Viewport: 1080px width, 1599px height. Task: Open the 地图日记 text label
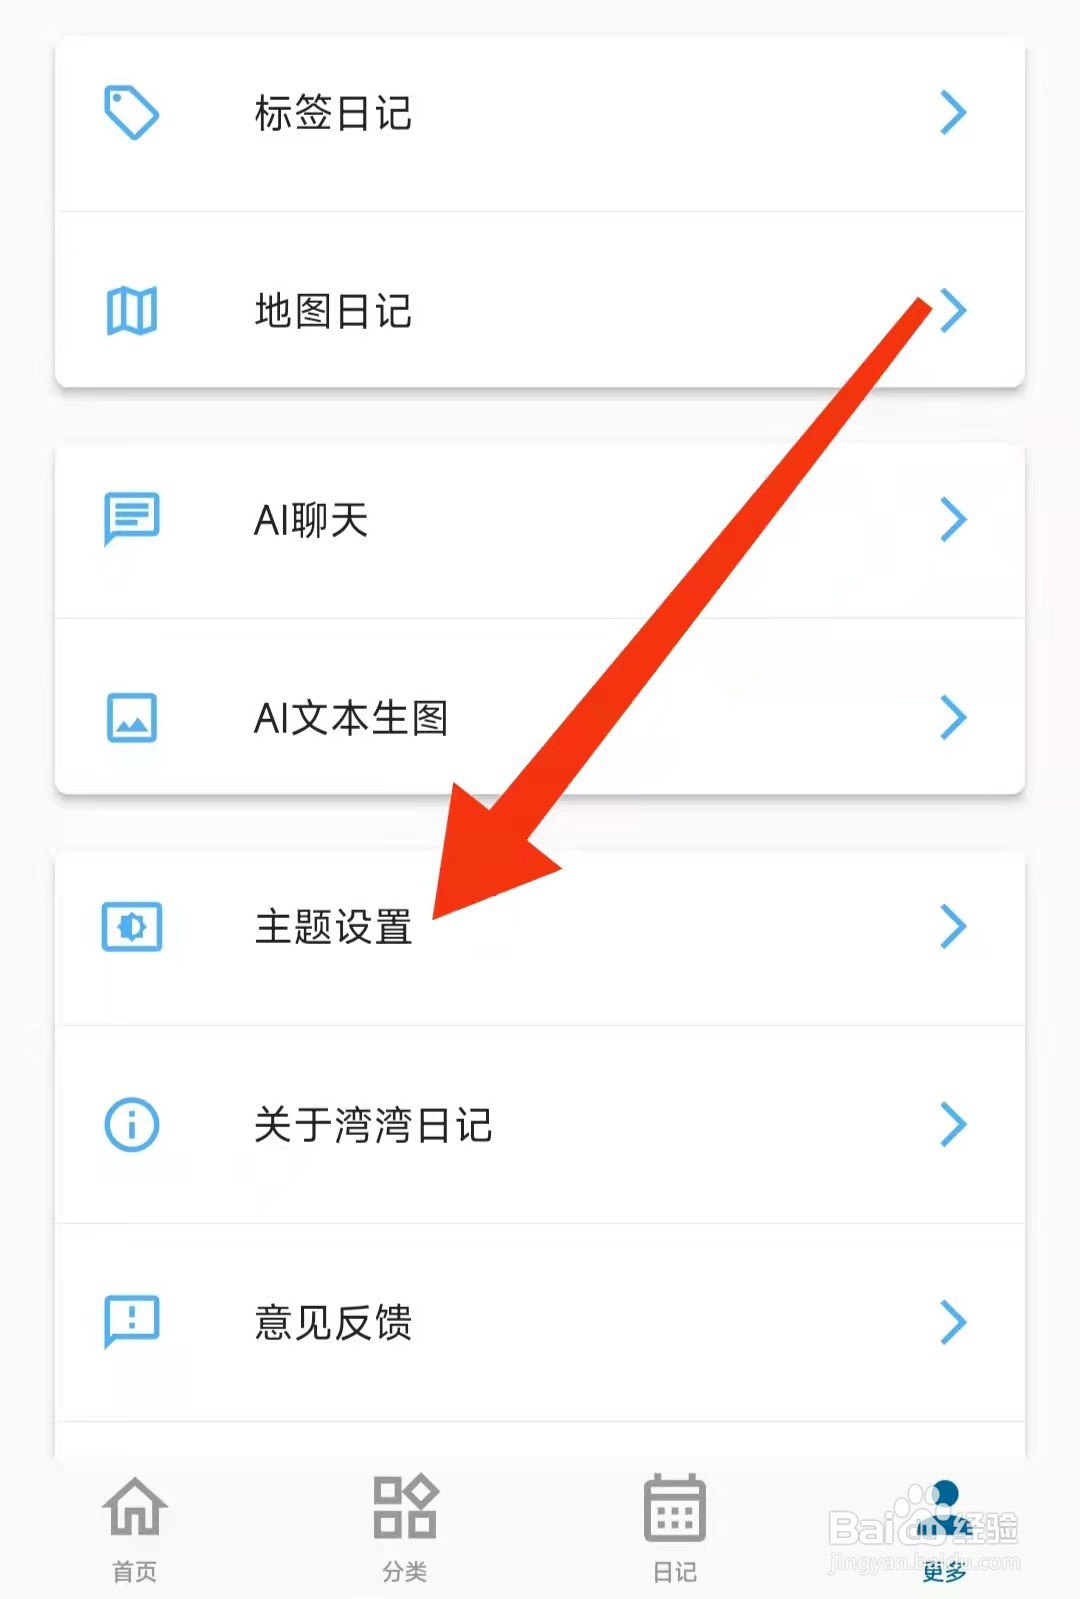pyautogui.click(x=333, y=311)
